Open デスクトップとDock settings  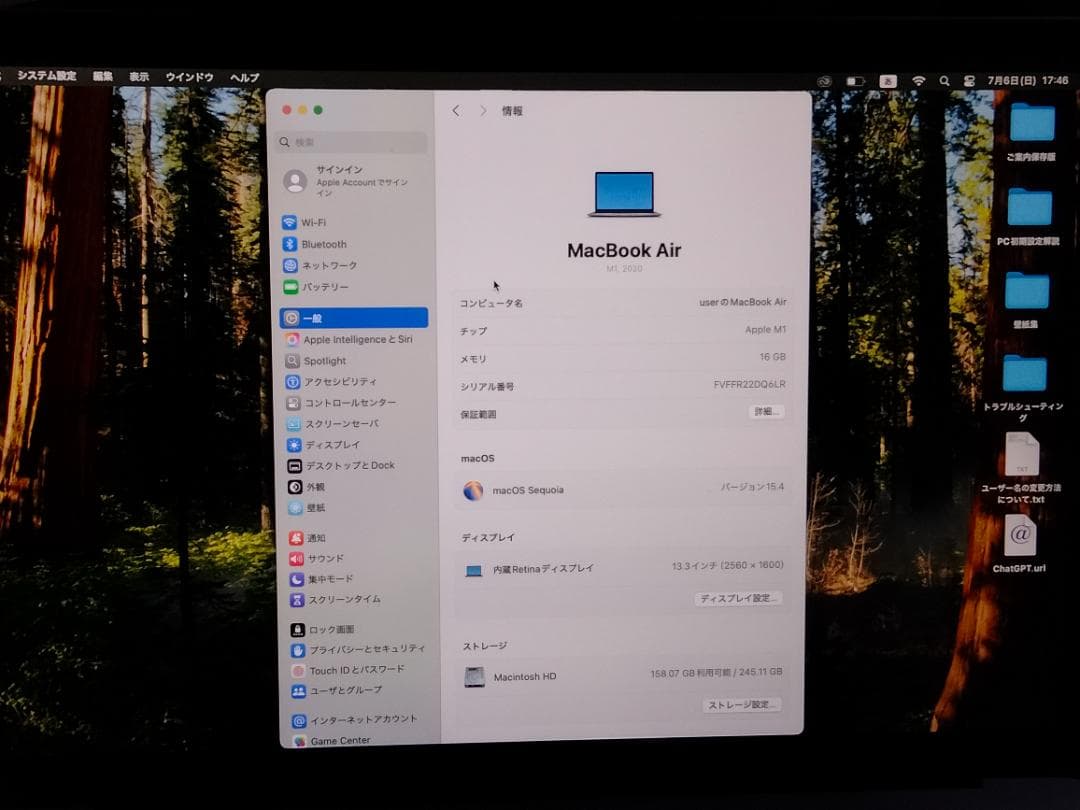click(x=341, y=466)
